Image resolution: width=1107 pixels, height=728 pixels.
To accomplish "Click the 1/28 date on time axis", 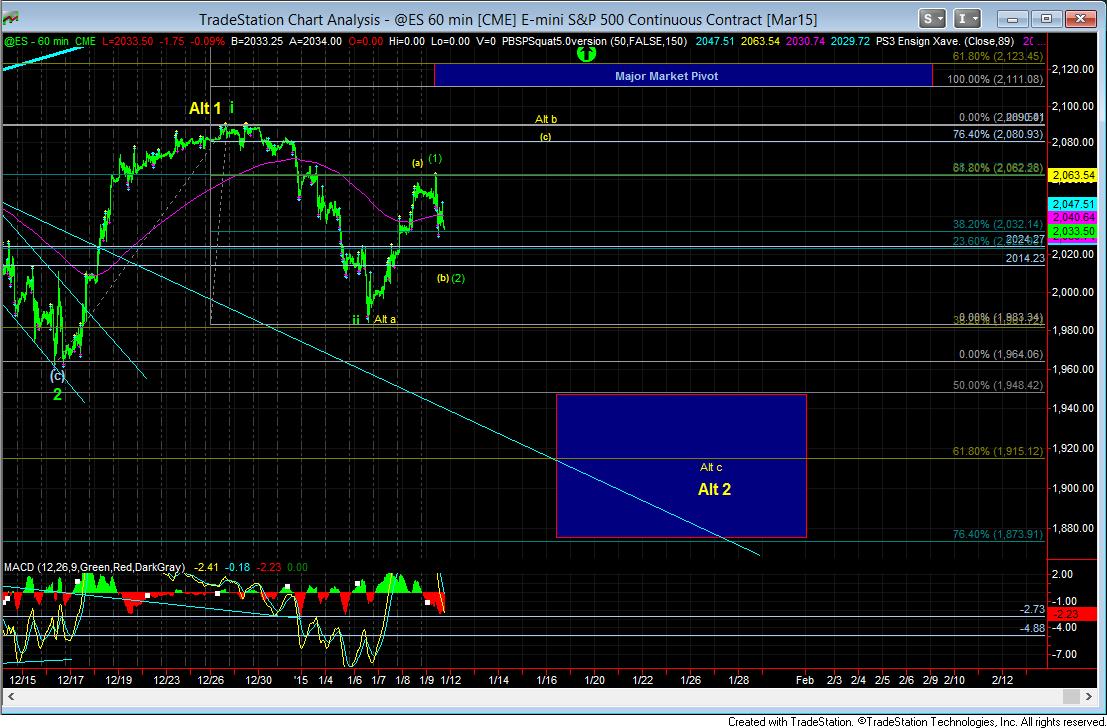I will point(738,680).
